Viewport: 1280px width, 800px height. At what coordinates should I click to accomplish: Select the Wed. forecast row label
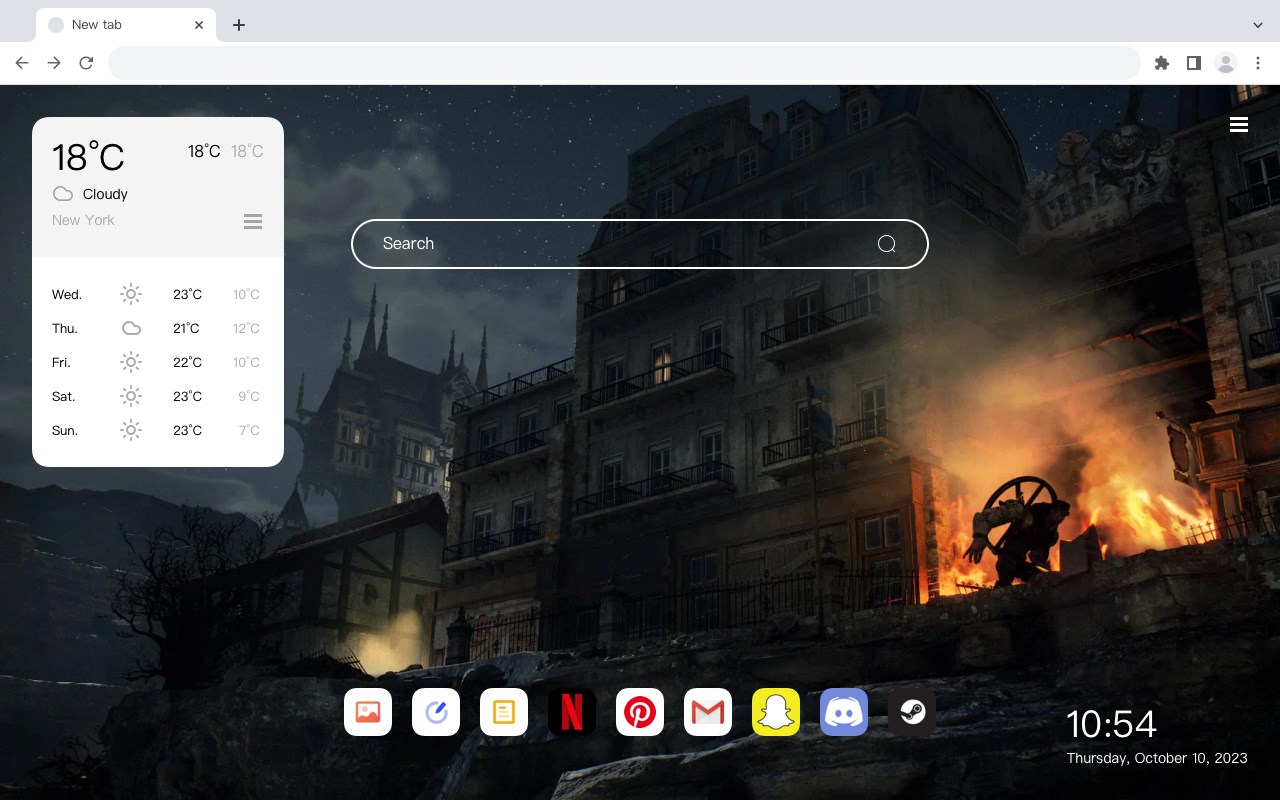(67, 294)
